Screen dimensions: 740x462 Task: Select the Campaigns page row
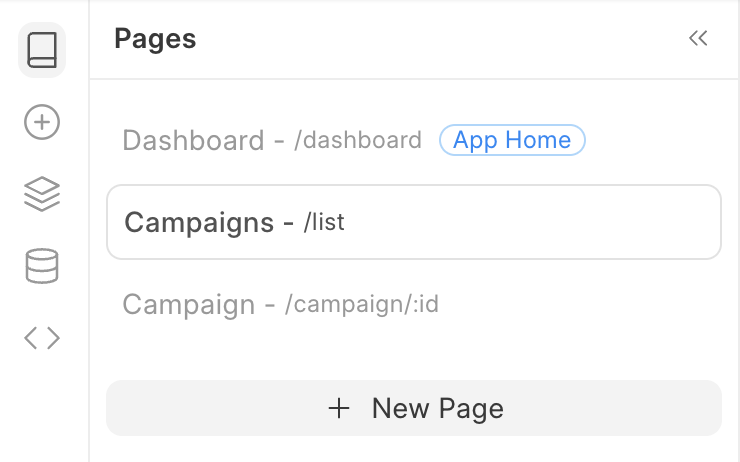pyautogui.click(x=413, y=222)
